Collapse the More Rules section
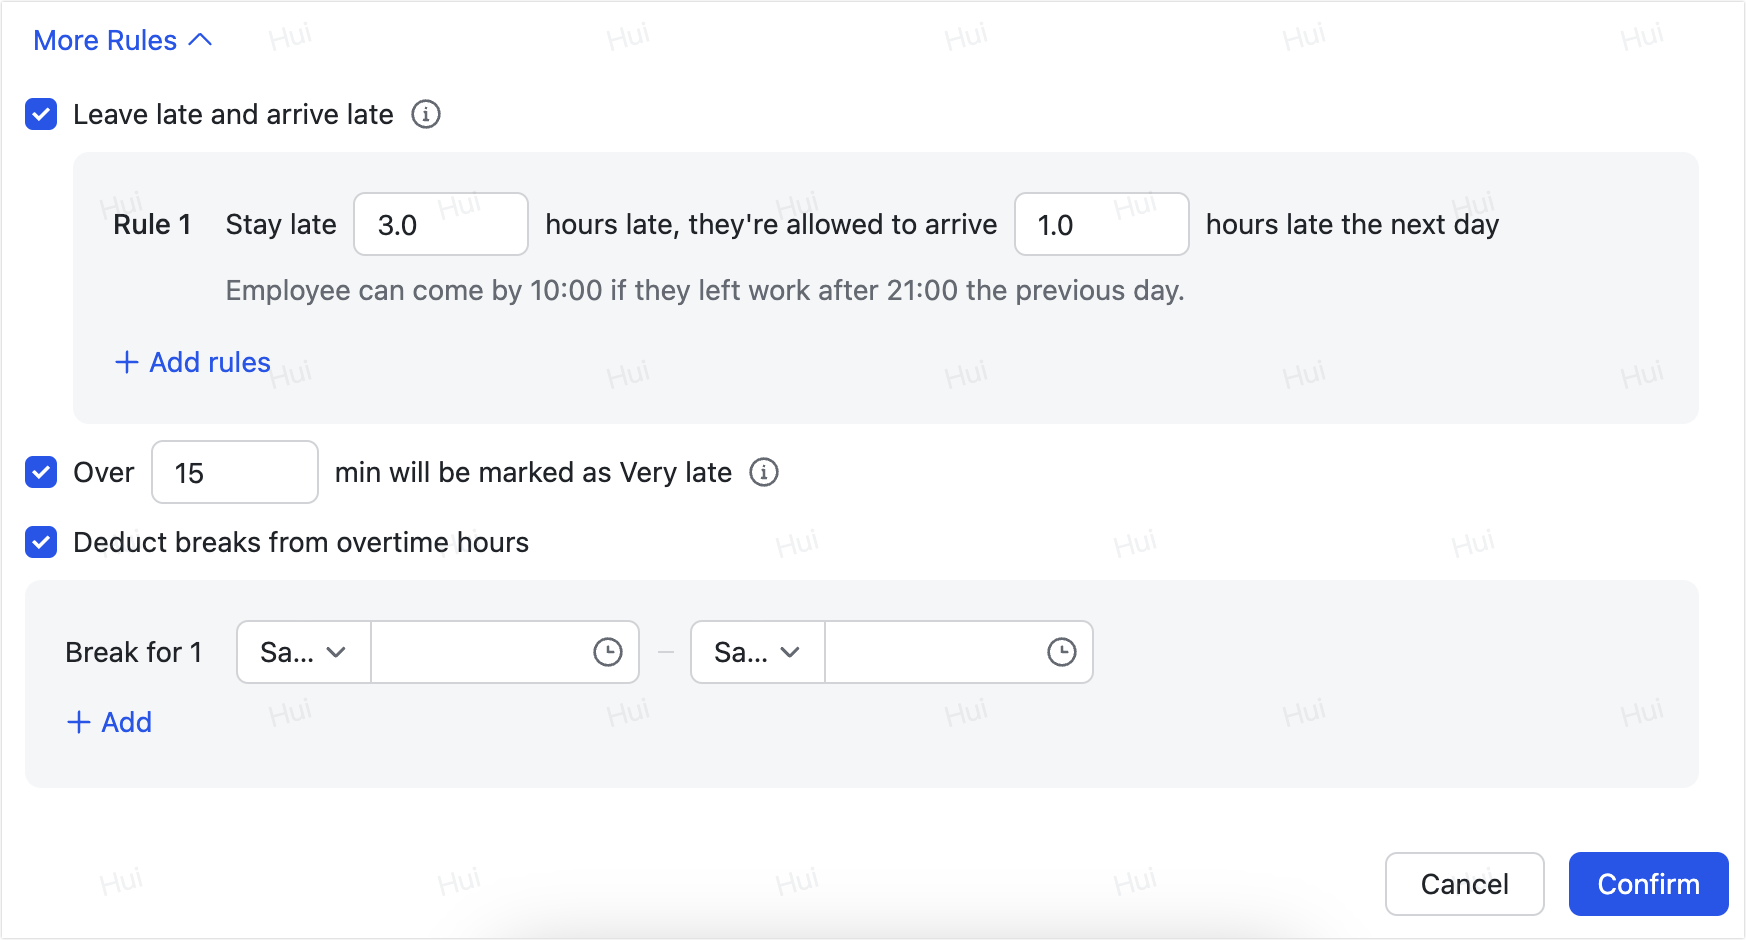This screenshot has height=940, width=1746. pos(120,40)
